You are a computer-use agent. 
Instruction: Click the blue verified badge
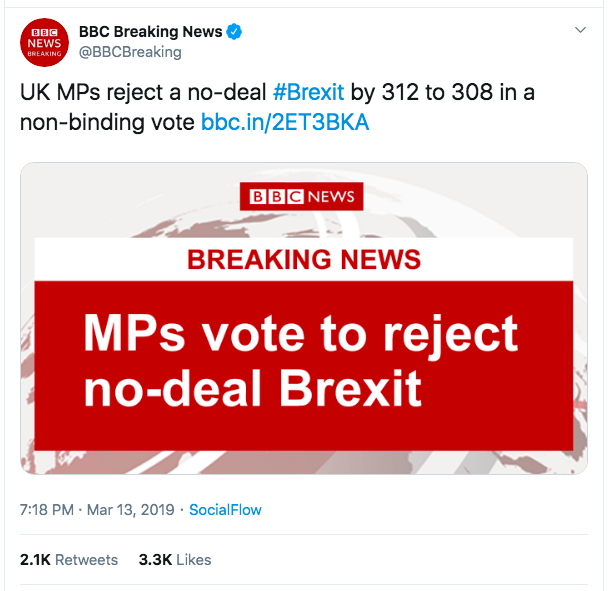235,32
